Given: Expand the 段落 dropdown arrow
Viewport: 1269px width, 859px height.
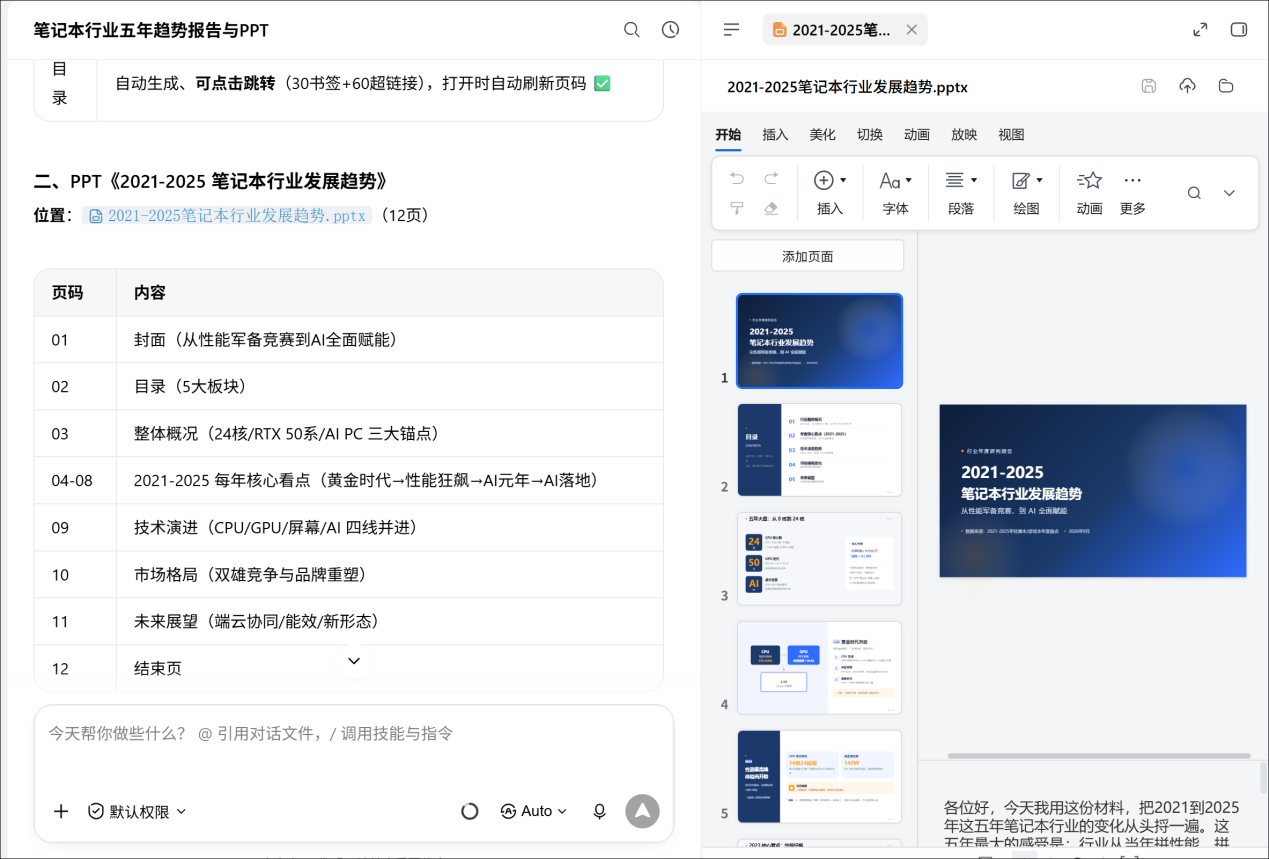Looking at the screenshot, I should coord(974,181).
